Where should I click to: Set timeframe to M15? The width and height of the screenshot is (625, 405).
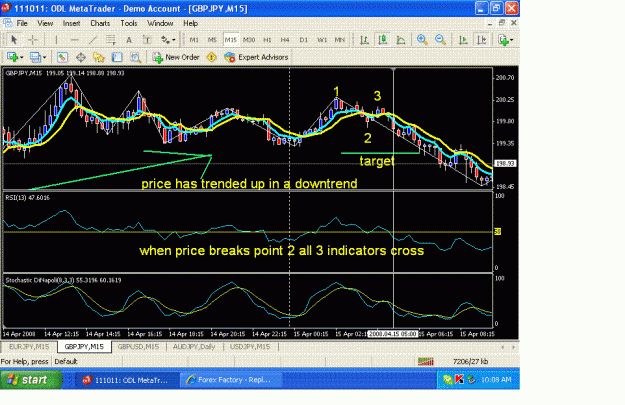(x=230, y=40)
